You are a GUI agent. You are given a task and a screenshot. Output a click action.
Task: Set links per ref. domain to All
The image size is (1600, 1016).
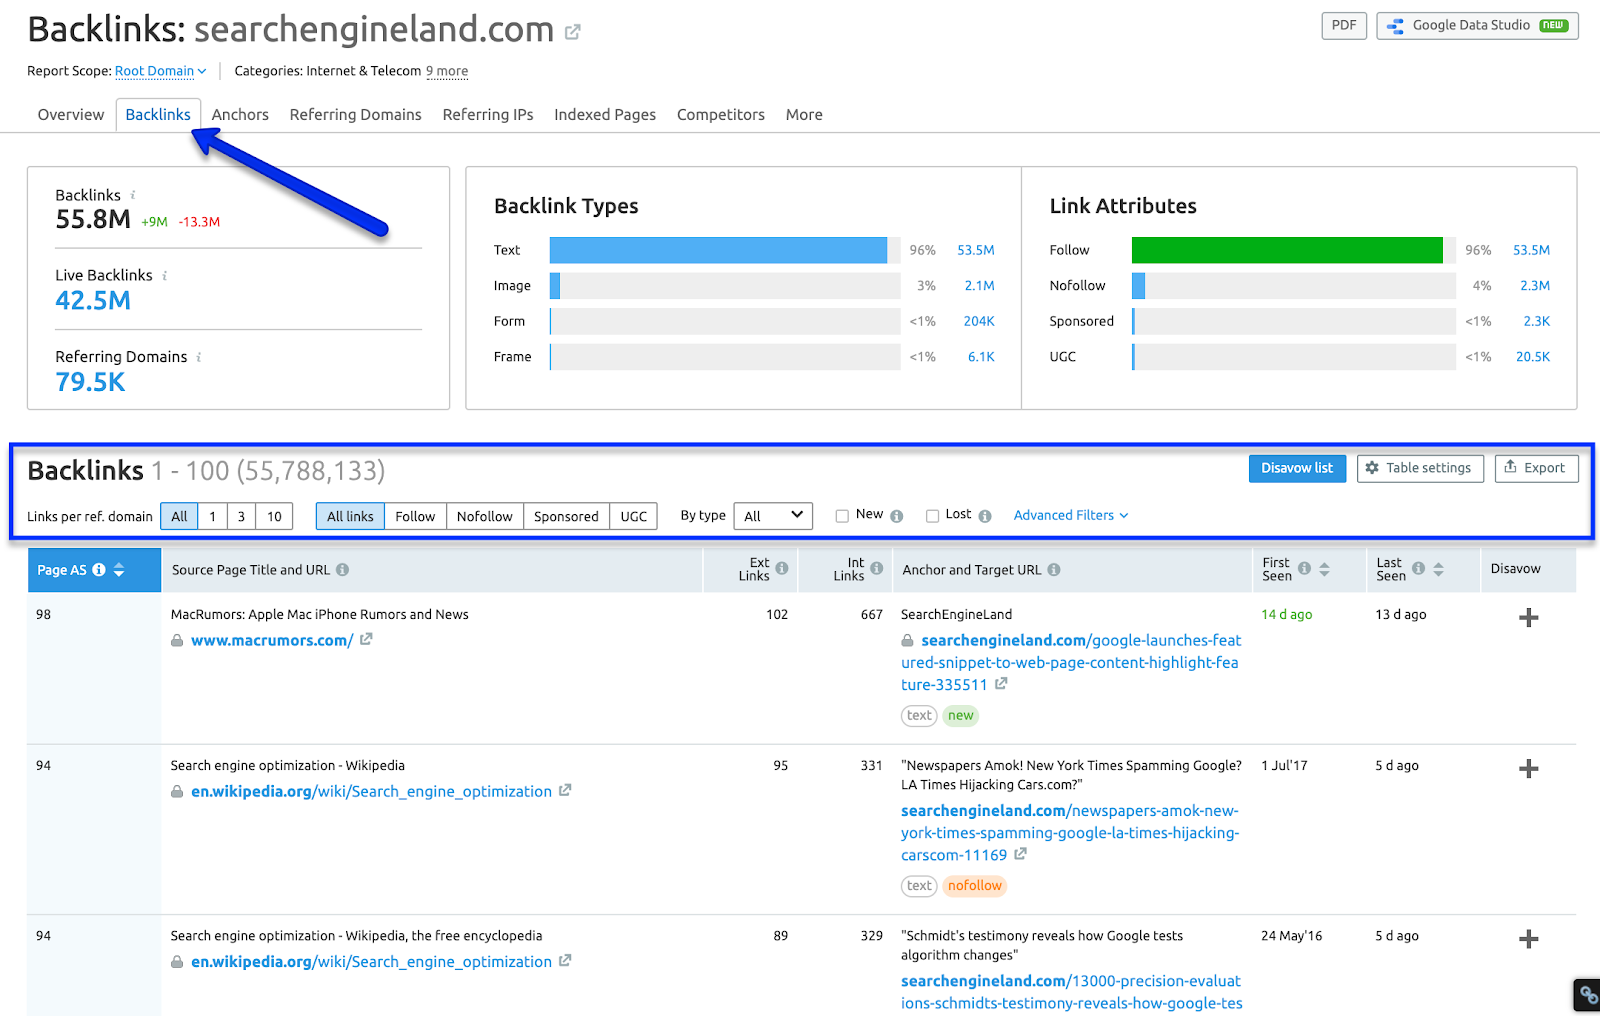(x=179, y=516)
